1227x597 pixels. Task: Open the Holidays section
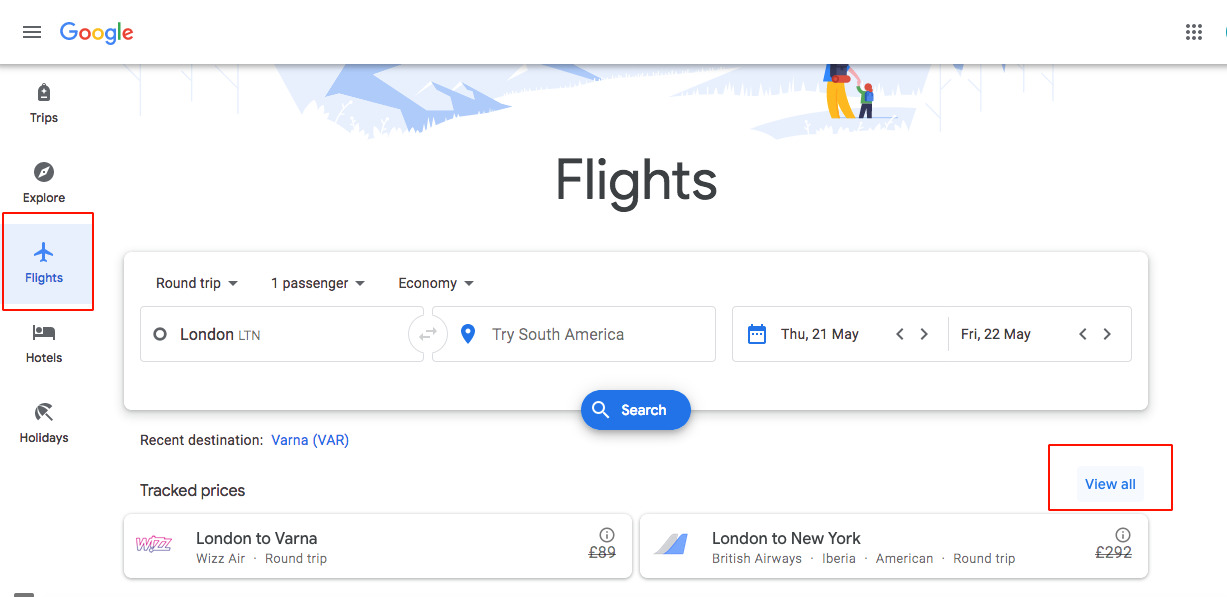(x=44, y=423)
